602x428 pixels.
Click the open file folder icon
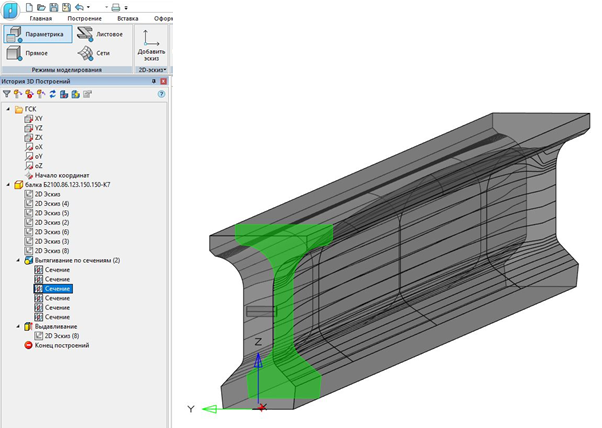[42, 6]
